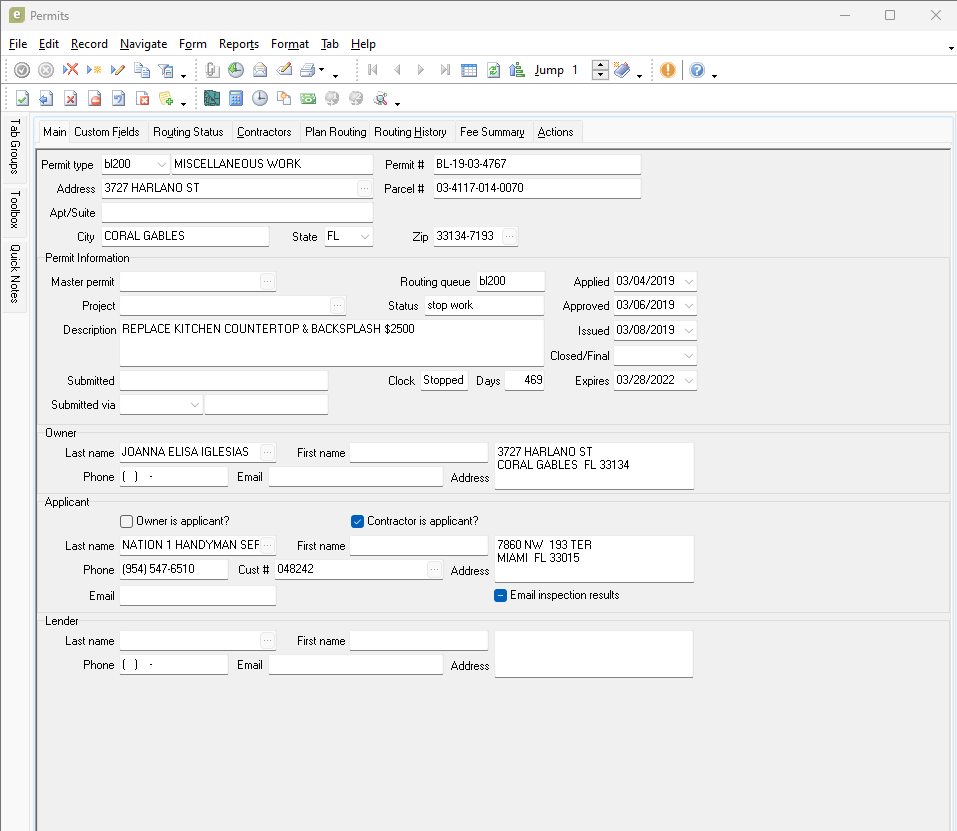Click the grid table view icon
This screenshot has width=957, height=831.
[469, 70]
